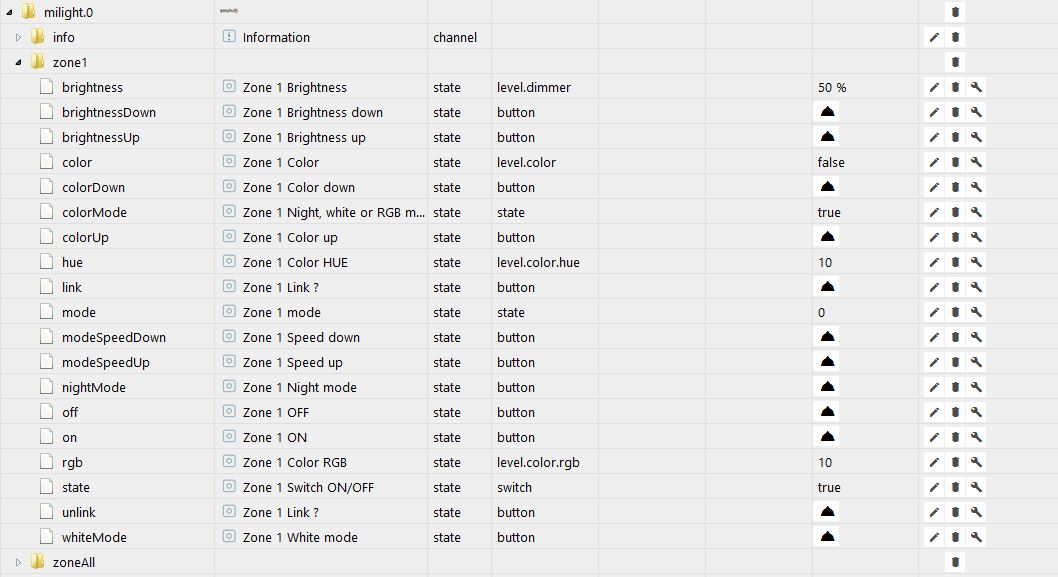Click the rgb value 10
The image size is (1058, 577).
[x=825, y=463]
